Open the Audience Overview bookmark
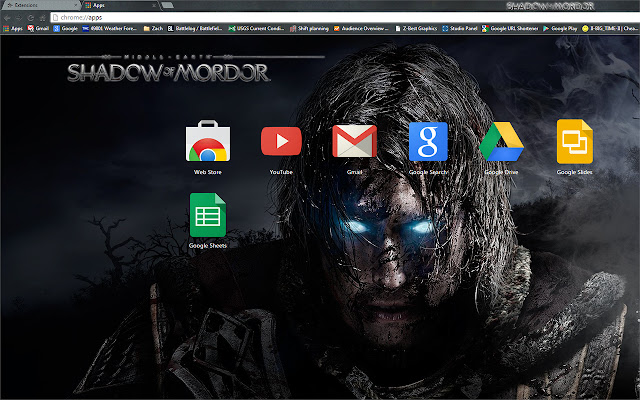Image resolution: width=640 pixels, height=400 pixels. pos(362,29)
